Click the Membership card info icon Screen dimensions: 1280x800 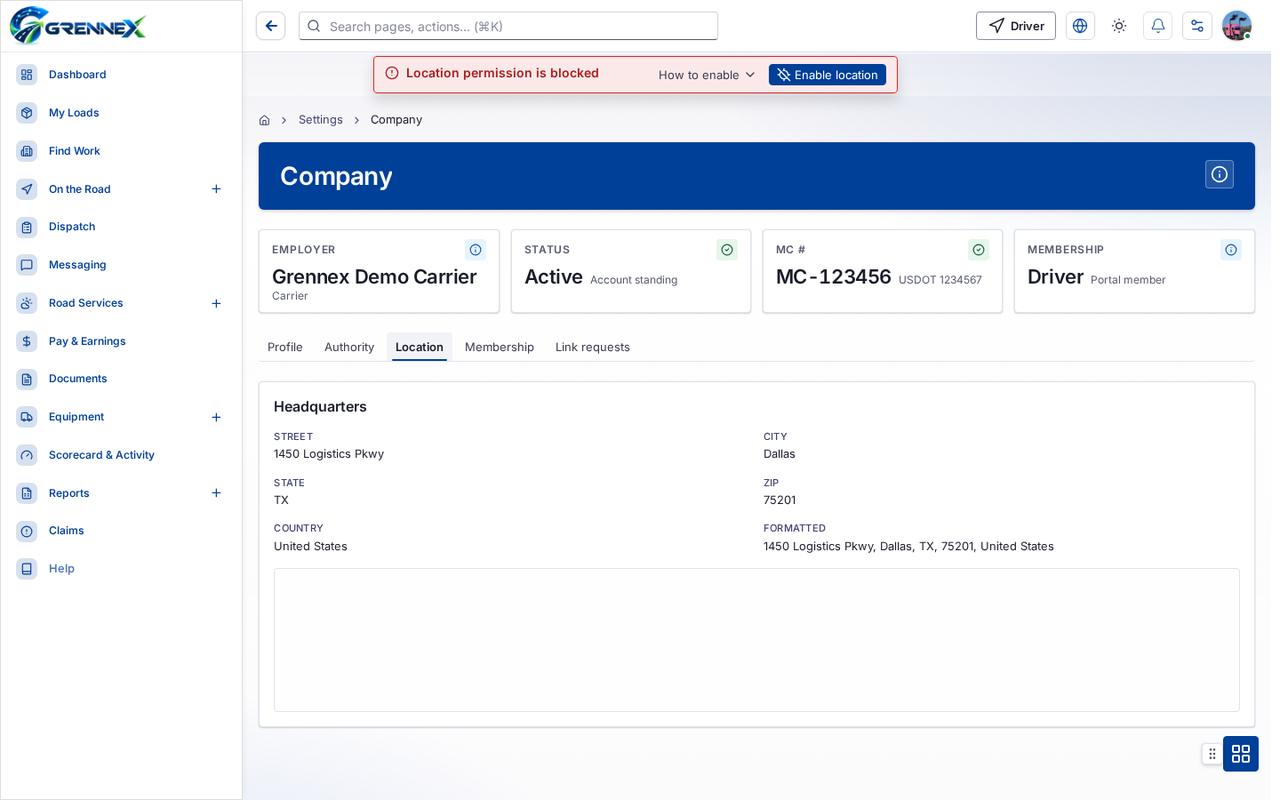point(1231,250)
